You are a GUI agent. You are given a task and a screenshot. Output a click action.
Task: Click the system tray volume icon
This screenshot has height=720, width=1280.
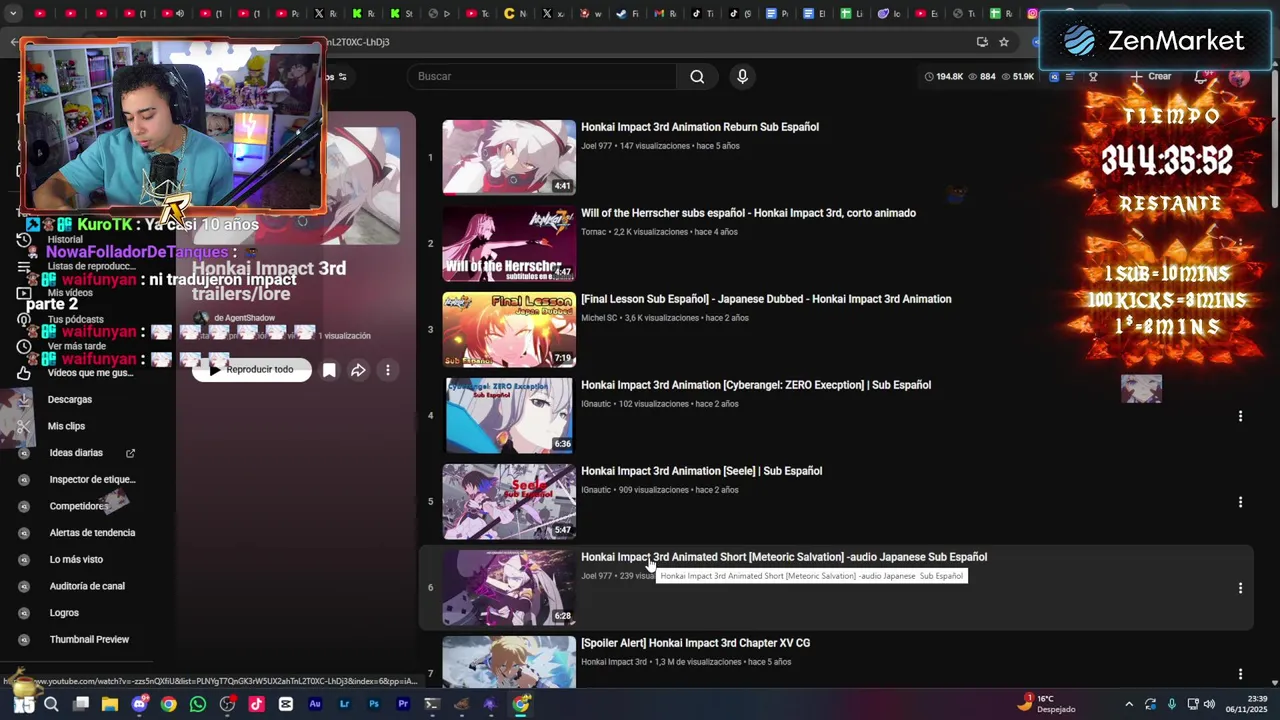(1209, 704)
